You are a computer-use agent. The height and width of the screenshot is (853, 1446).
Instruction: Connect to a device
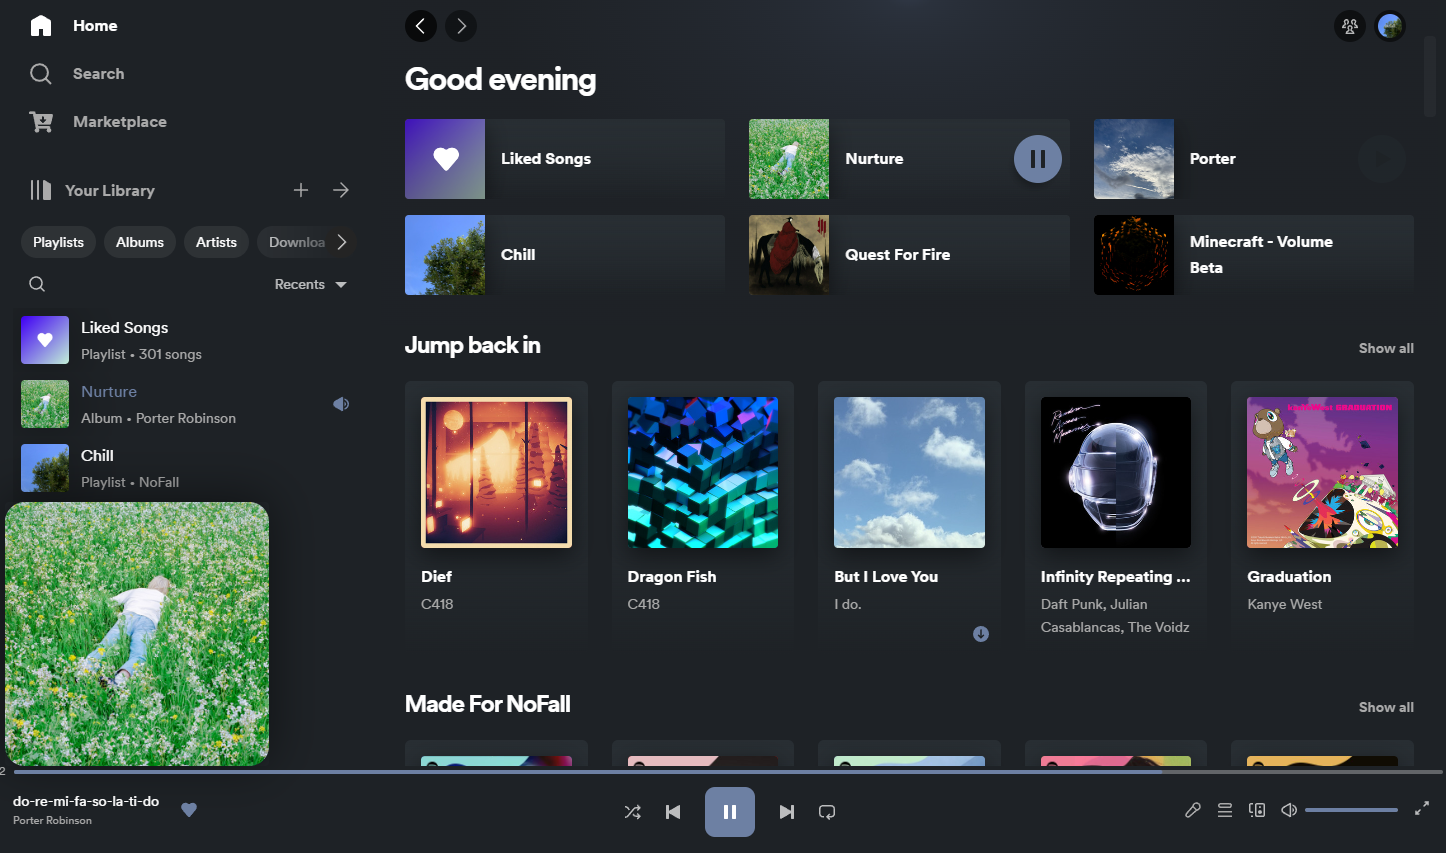click(x=1256, y=810)
